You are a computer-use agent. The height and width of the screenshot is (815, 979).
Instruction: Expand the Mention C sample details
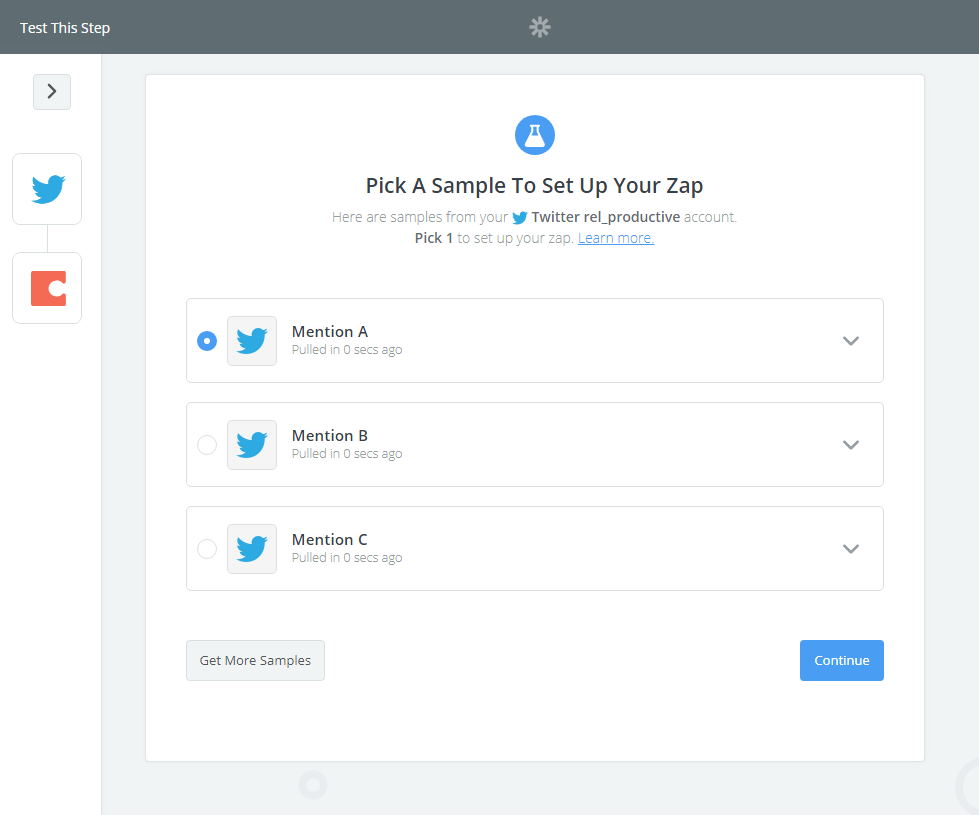(x=851, y=549)
